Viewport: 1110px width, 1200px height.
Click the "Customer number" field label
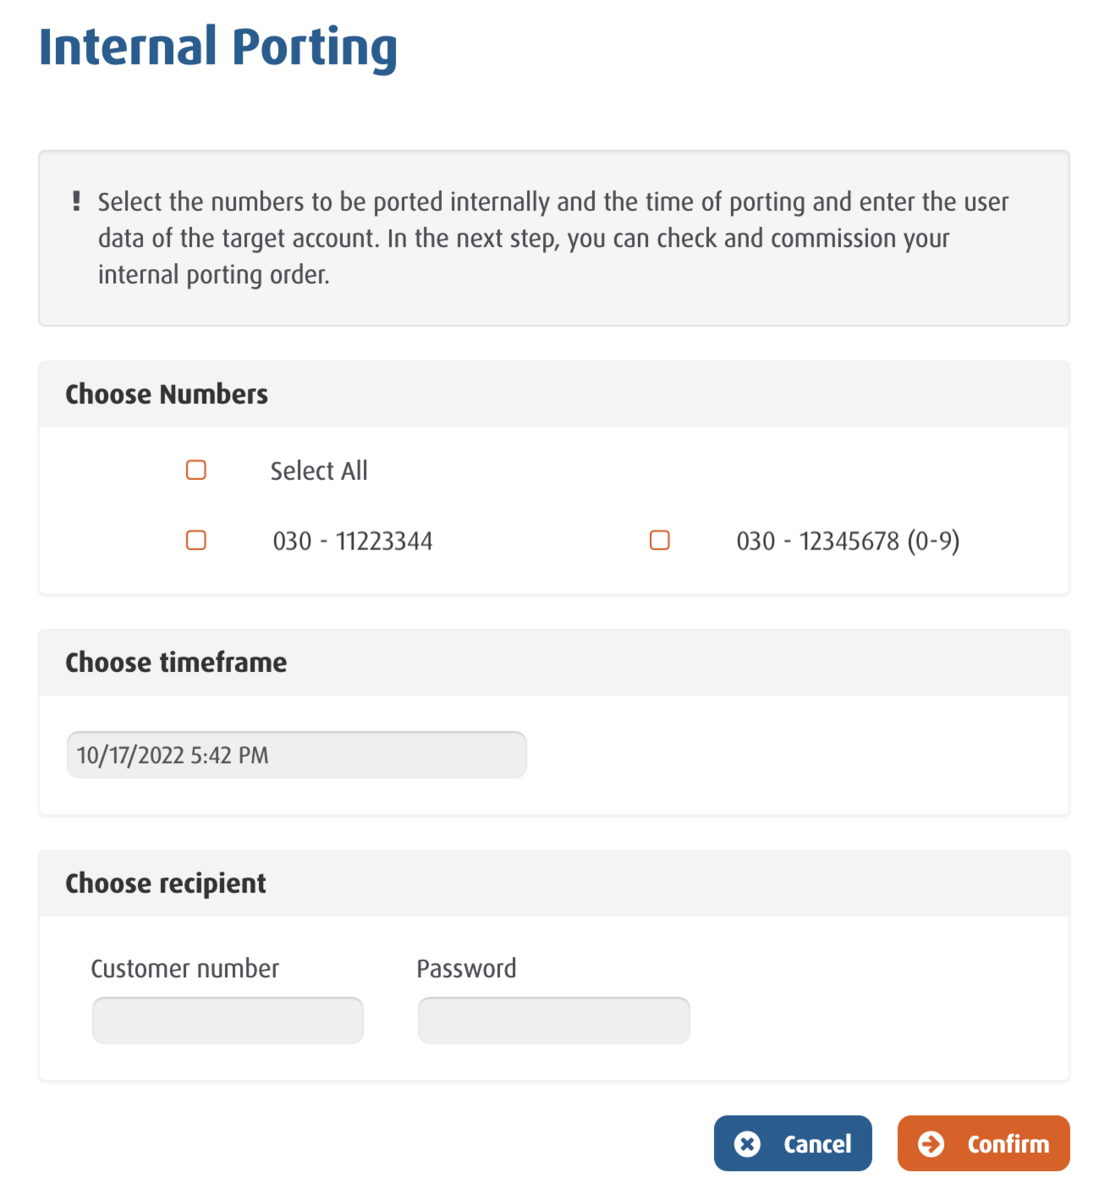point(185,969)
